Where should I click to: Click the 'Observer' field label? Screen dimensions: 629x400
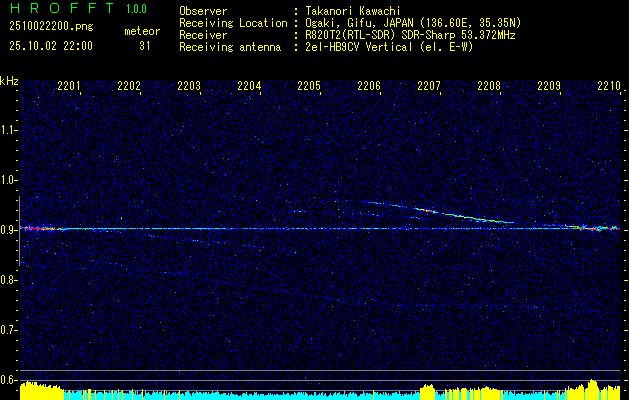point(203,11)
